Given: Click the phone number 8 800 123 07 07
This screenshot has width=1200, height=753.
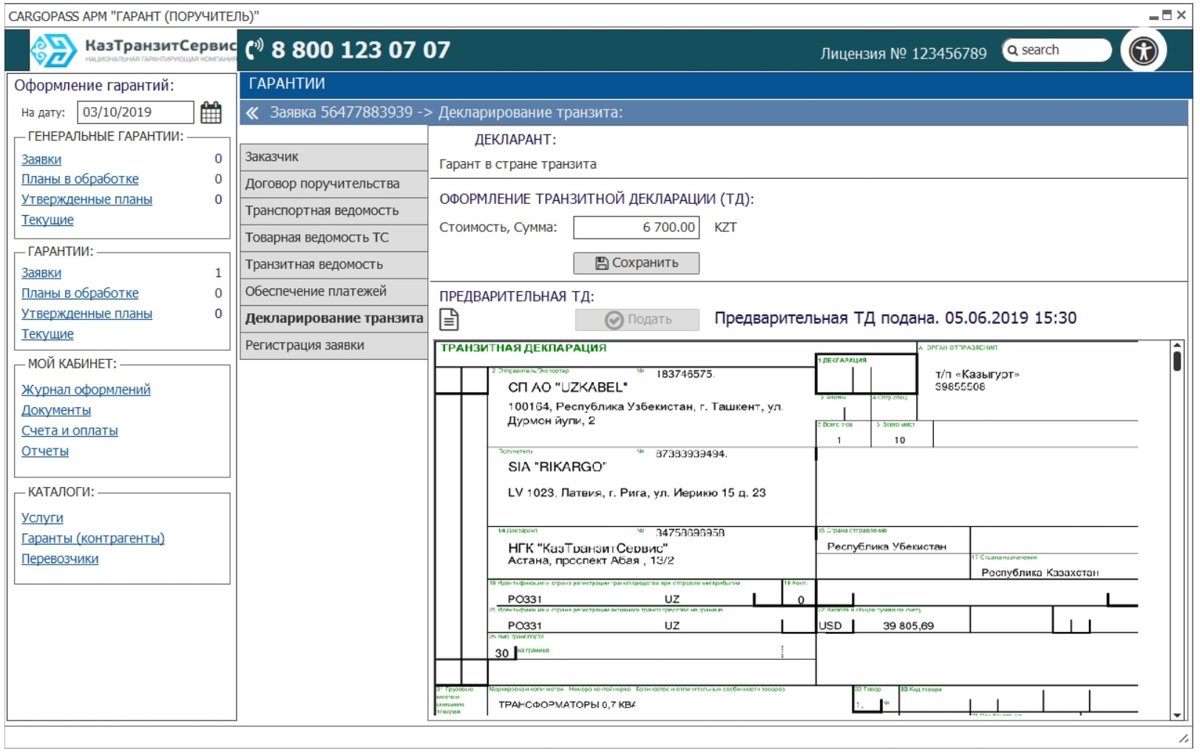Looking at the screenshot, I should [361, 50].
